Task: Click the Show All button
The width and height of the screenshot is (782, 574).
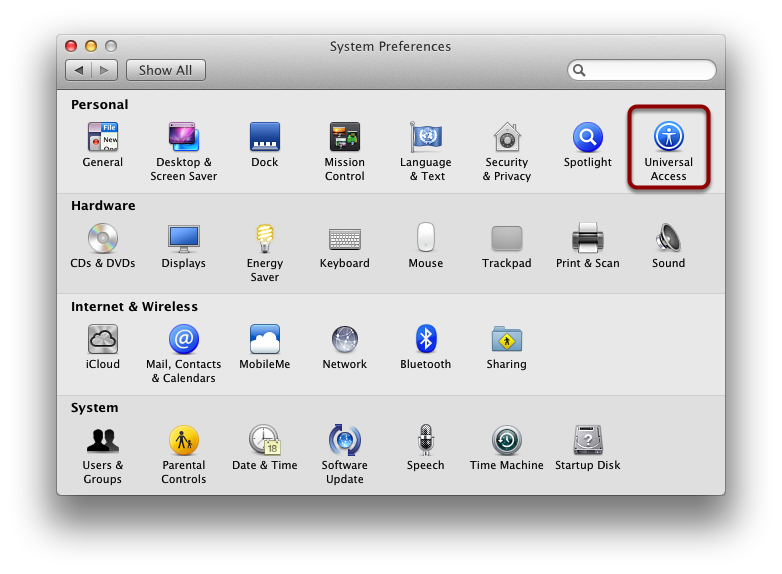Action: [166, 70]
